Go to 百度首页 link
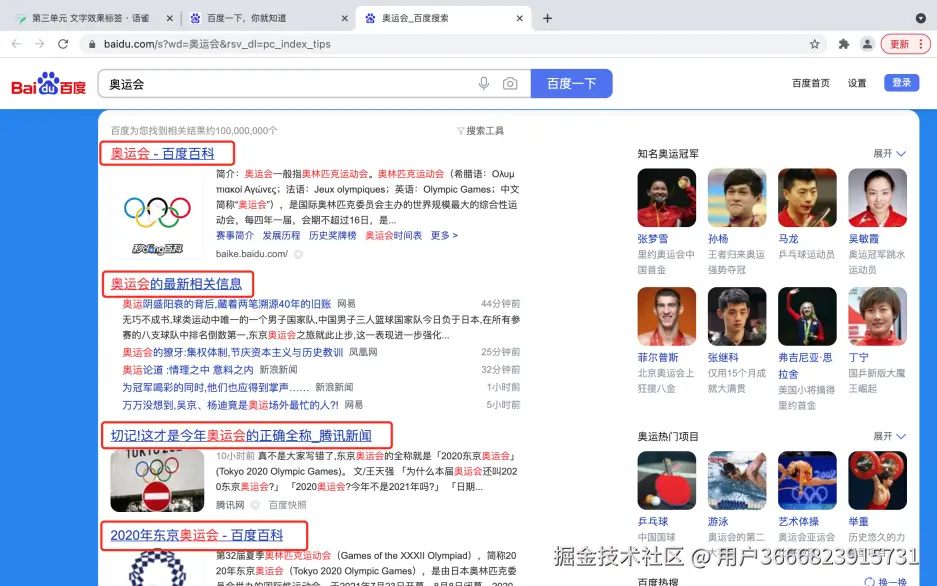Screen dimensions: 937x586 click(x=810, y=83)
